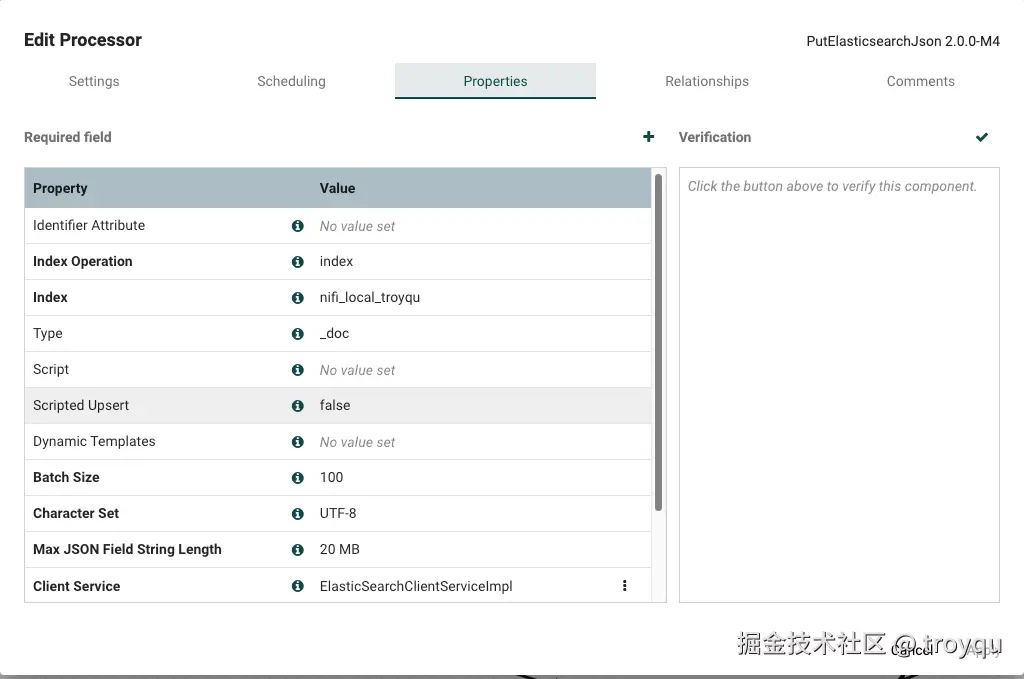This screenshot has width=1024, height=679.
Task: Click the Cancel button
Action: pos(912,650)
